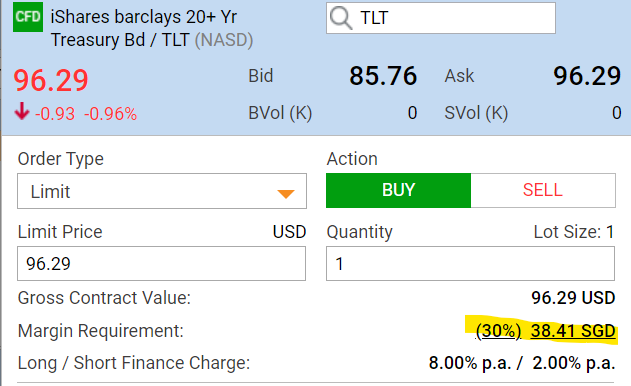Click the Limit Price input field

click(161, 264)
